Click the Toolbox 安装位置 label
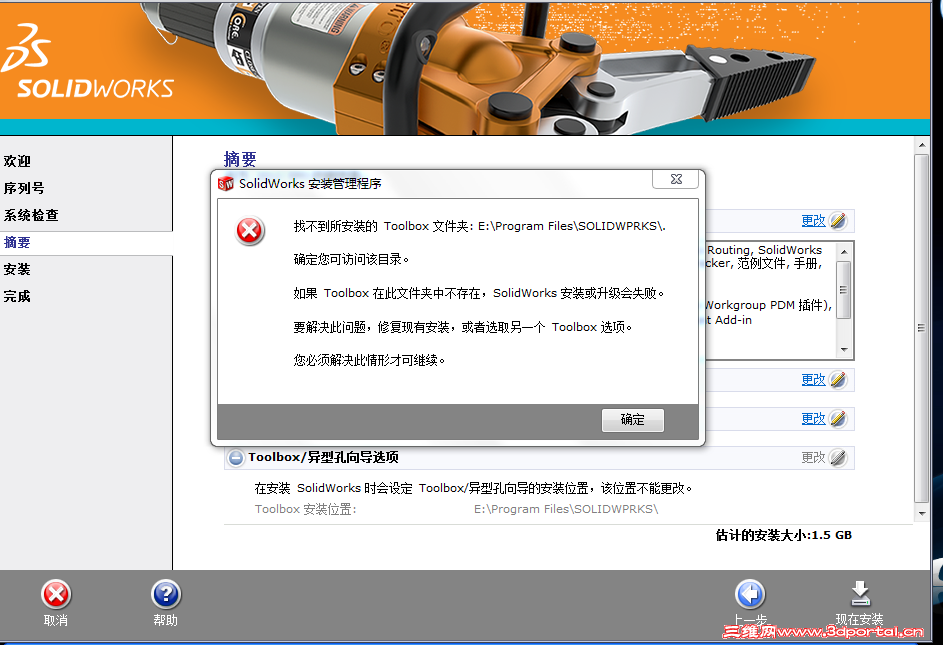 [x=306, y=509]
